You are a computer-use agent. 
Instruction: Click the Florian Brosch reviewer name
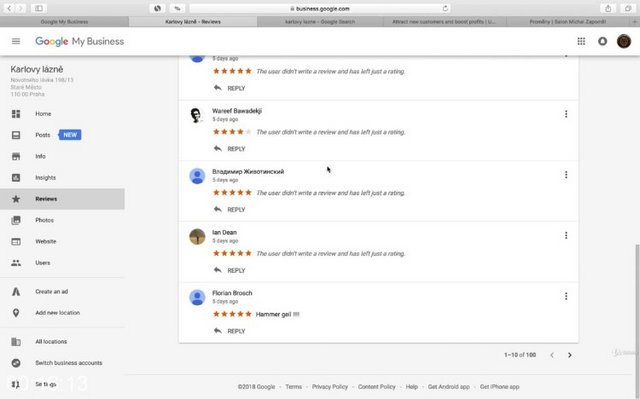point(232,293)
